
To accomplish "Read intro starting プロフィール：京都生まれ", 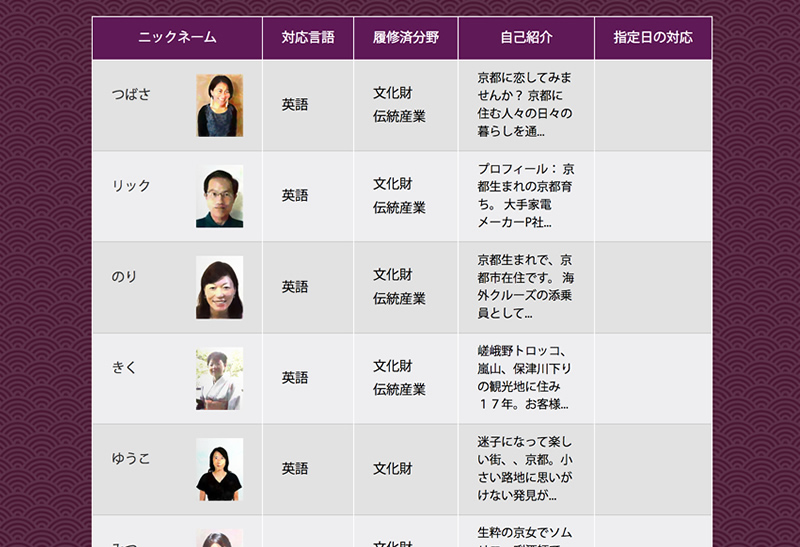I will click(526, 195).
